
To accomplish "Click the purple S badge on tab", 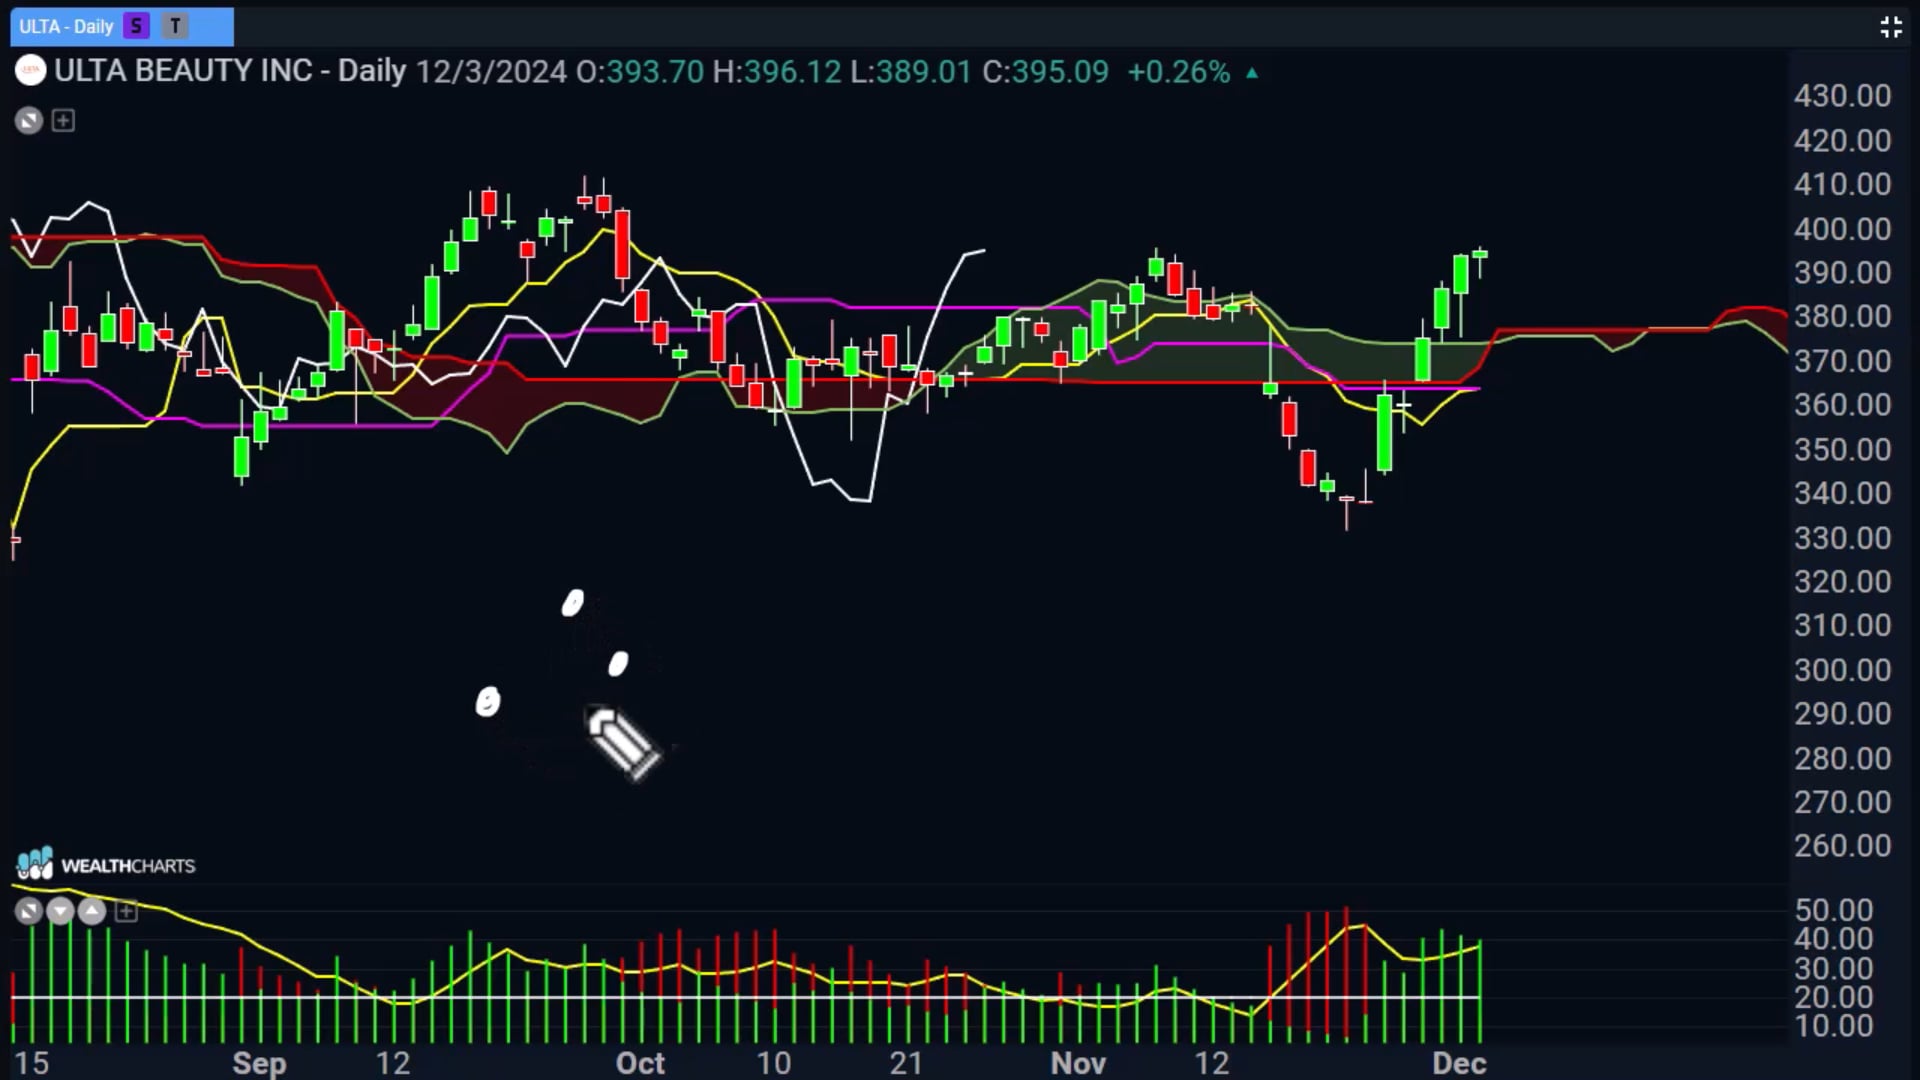I will click(136, 27).
